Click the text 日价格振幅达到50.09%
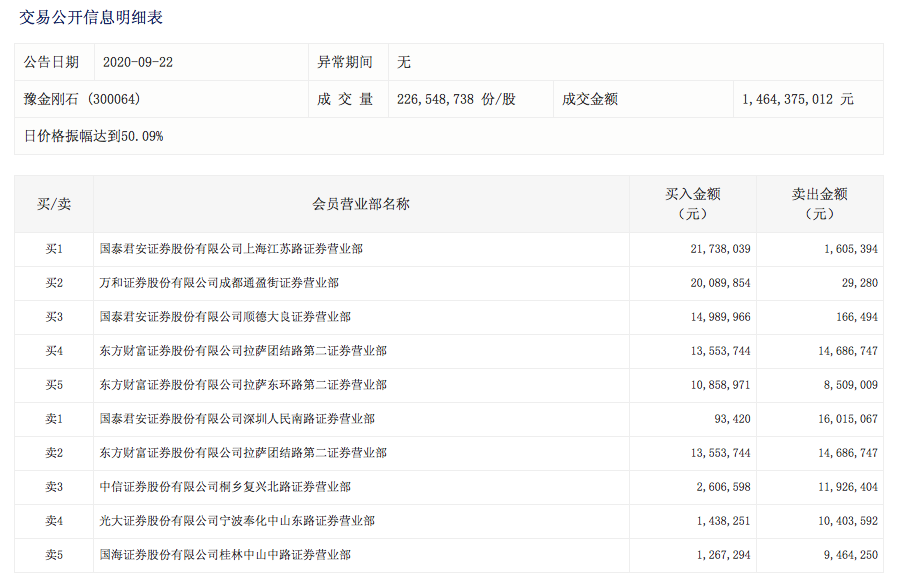This screenshot has height=575, width=897. [93, 136]
